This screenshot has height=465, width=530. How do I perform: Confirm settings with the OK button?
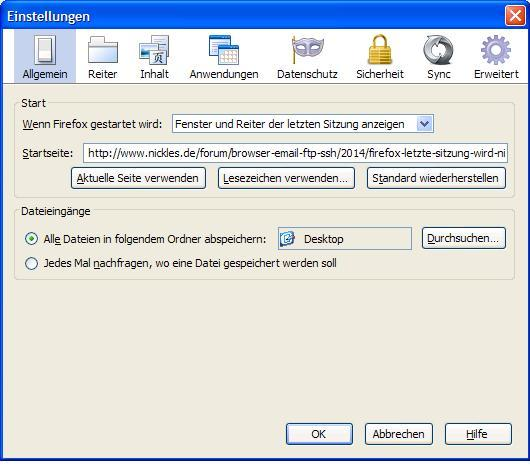pos(319,434)
